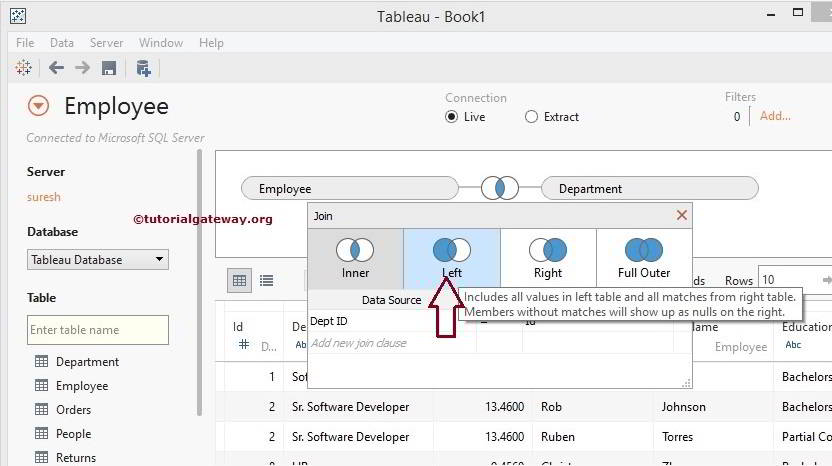Click the Tableau start page icon
Screen dimensions: 832x466
[23, 68]
